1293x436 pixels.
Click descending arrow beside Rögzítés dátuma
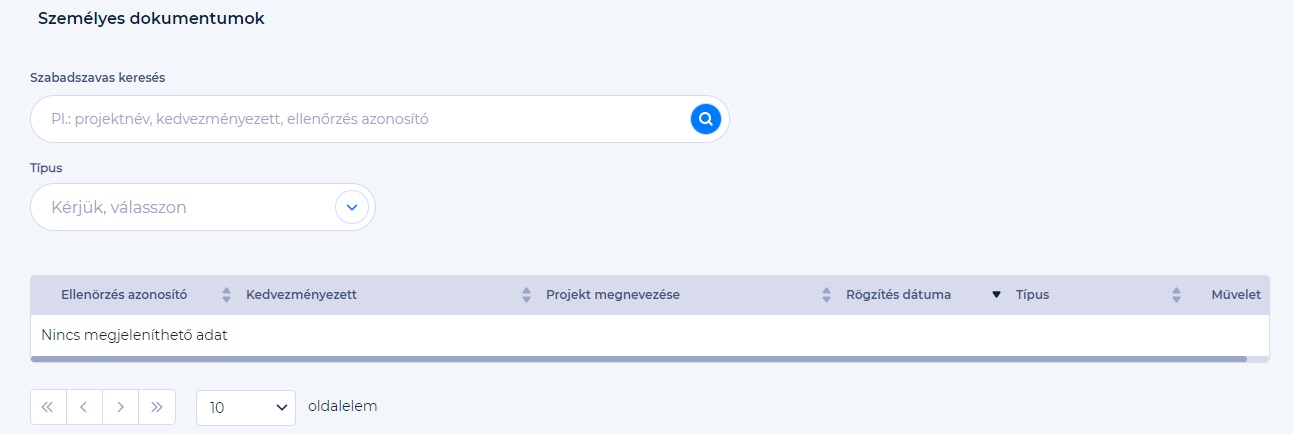(996, 295)
